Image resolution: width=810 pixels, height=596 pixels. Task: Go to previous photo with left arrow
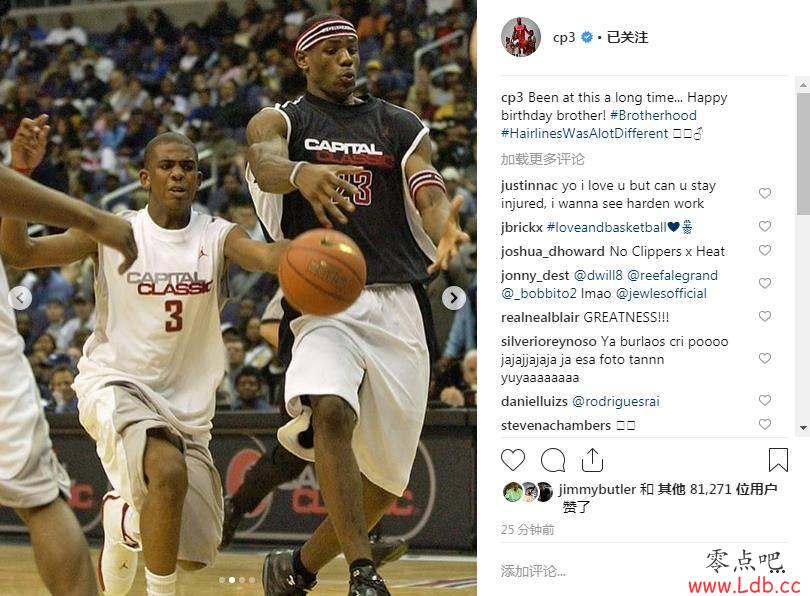point(20,298)
